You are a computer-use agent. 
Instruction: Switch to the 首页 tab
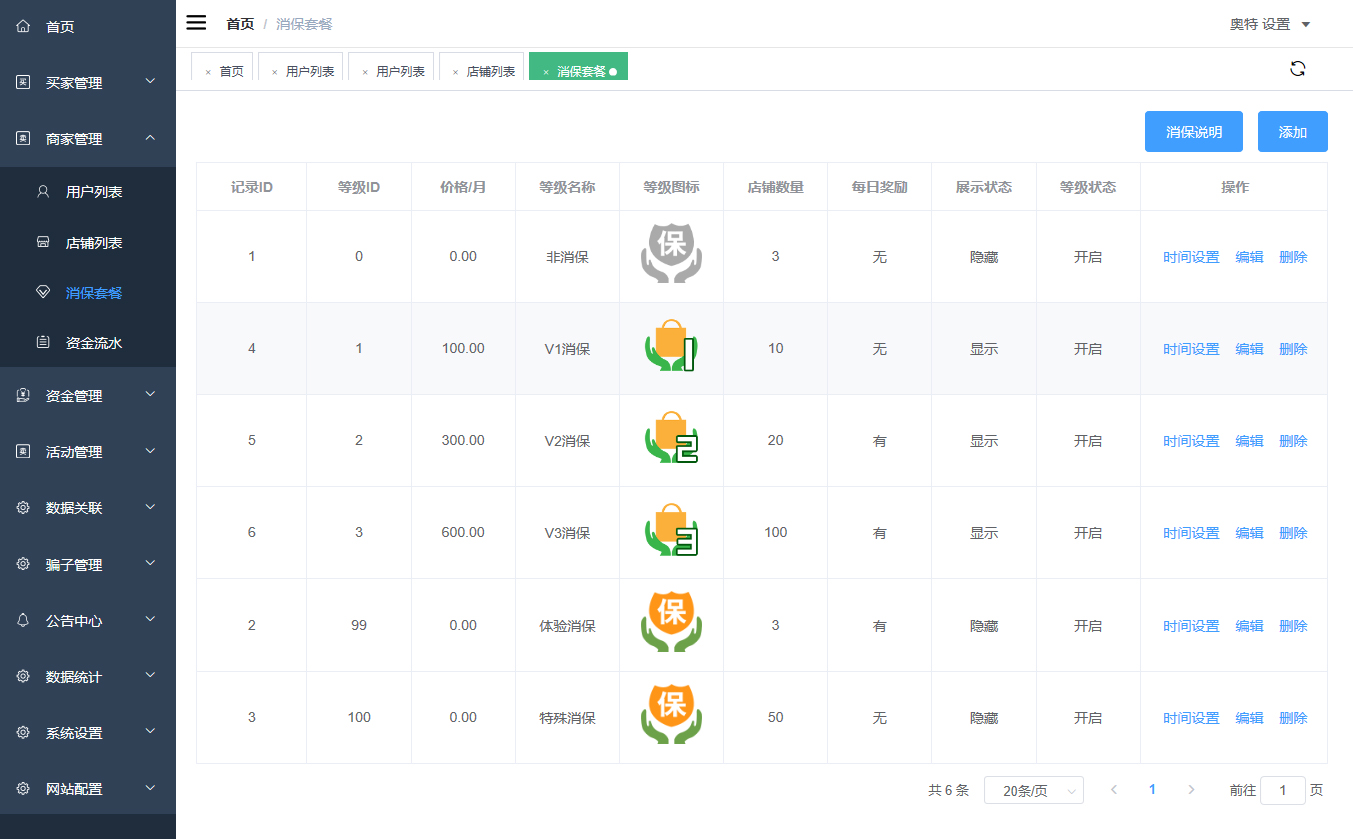tap(231, 72)
